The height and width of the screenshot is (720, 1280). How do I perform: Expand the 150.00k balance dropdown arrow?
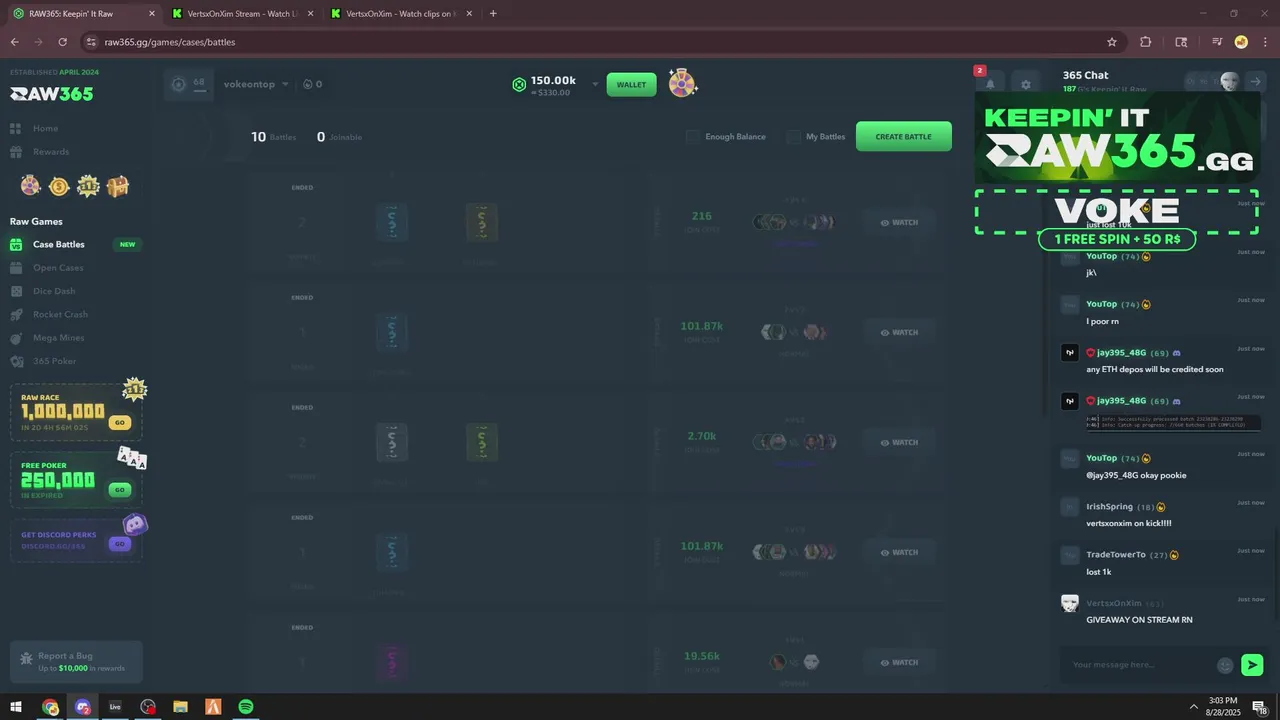tap(595, 84)
